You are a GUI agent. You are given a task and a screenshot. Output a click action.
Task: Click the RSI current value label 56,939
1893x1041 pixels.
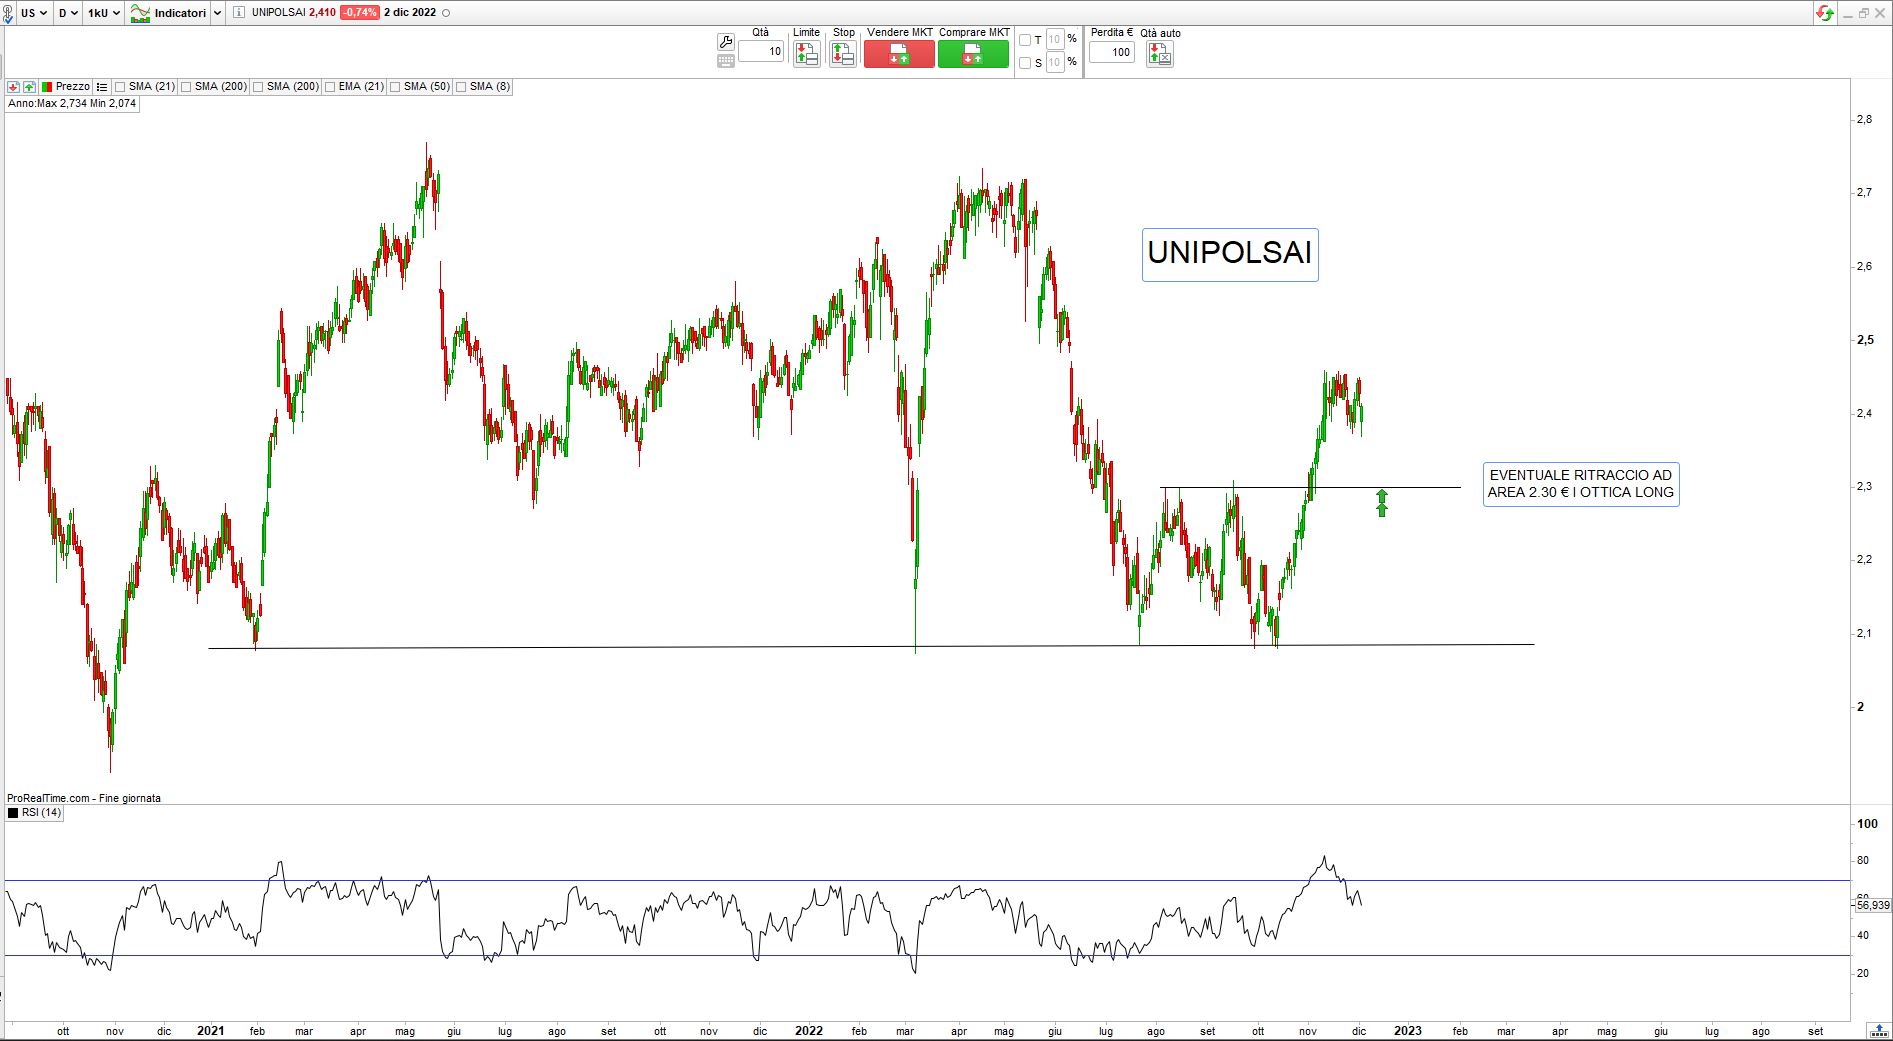click(1873, 905)
